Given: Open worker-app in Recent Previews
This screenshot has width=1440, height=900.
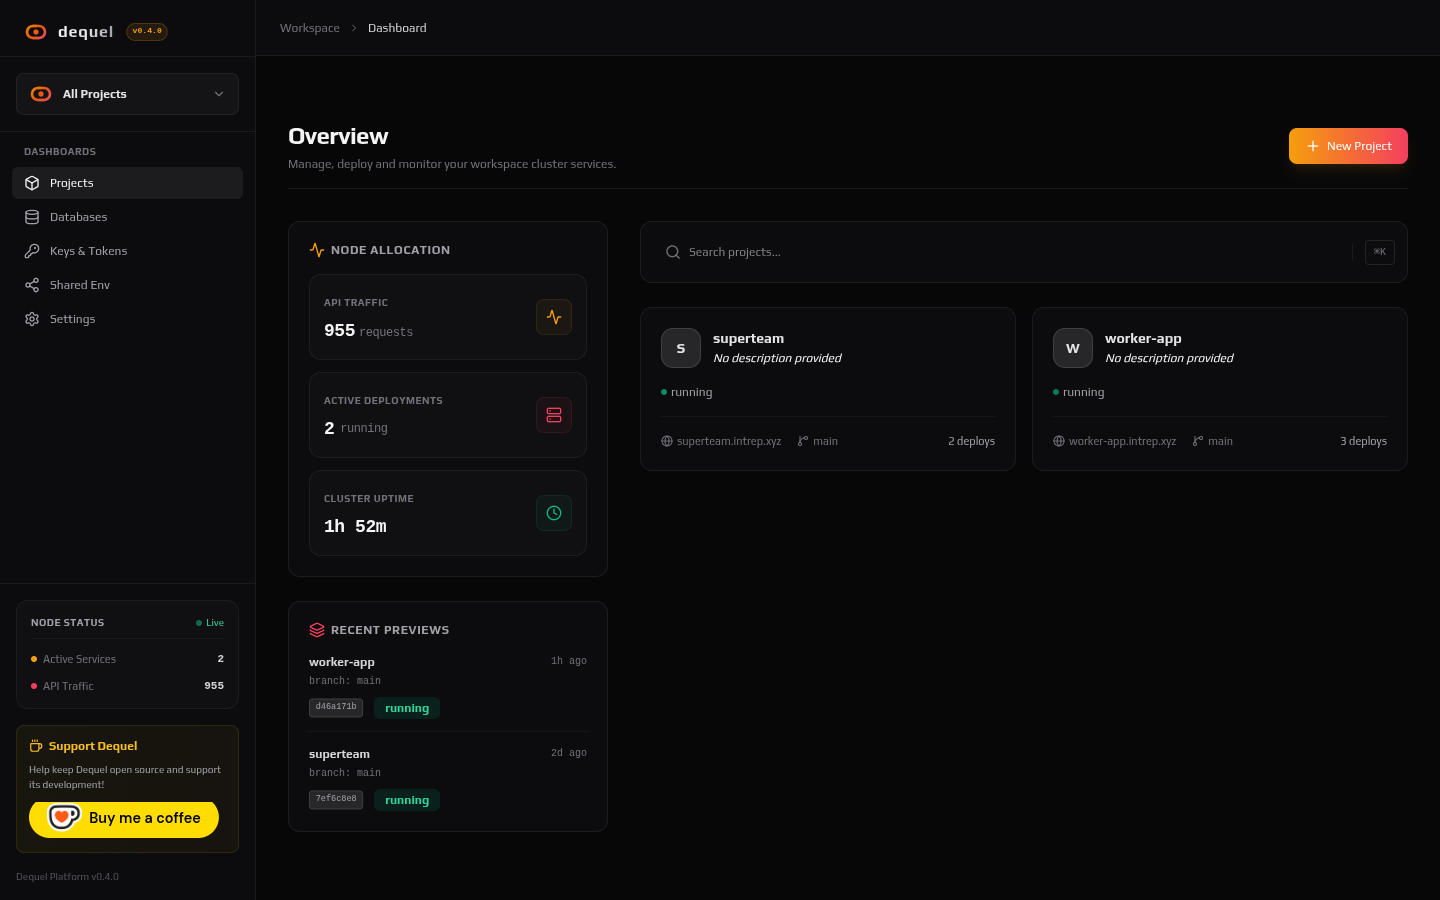Looking at the screenshot, I should (x=342, y=662).
